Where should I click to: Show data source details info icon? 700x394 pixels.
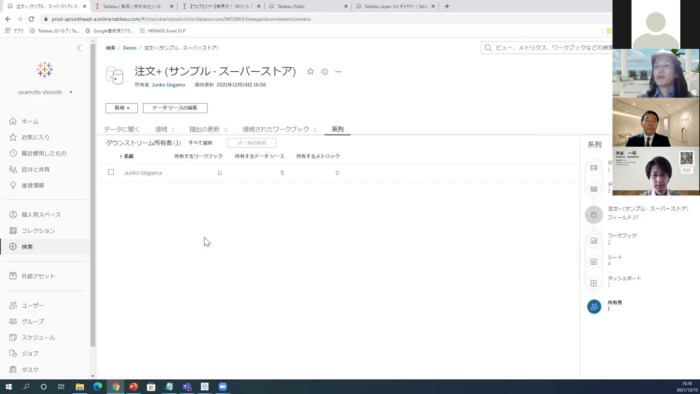pos(325,71)
